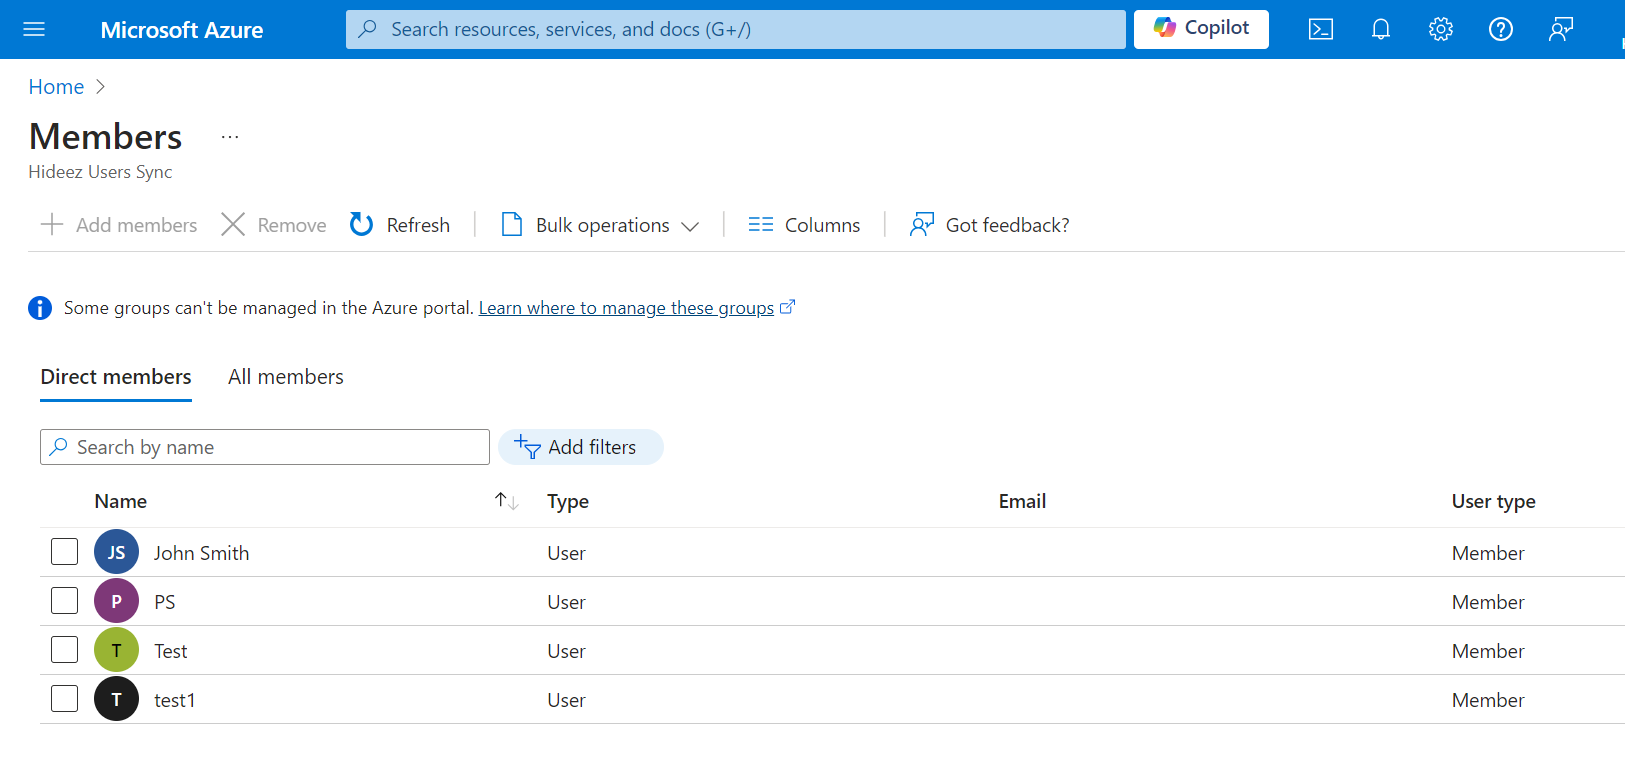Open Cloud Shell from the top bar
Image resolution: width=1625 pixels, height=758 pixels.
coord(1320,29)
